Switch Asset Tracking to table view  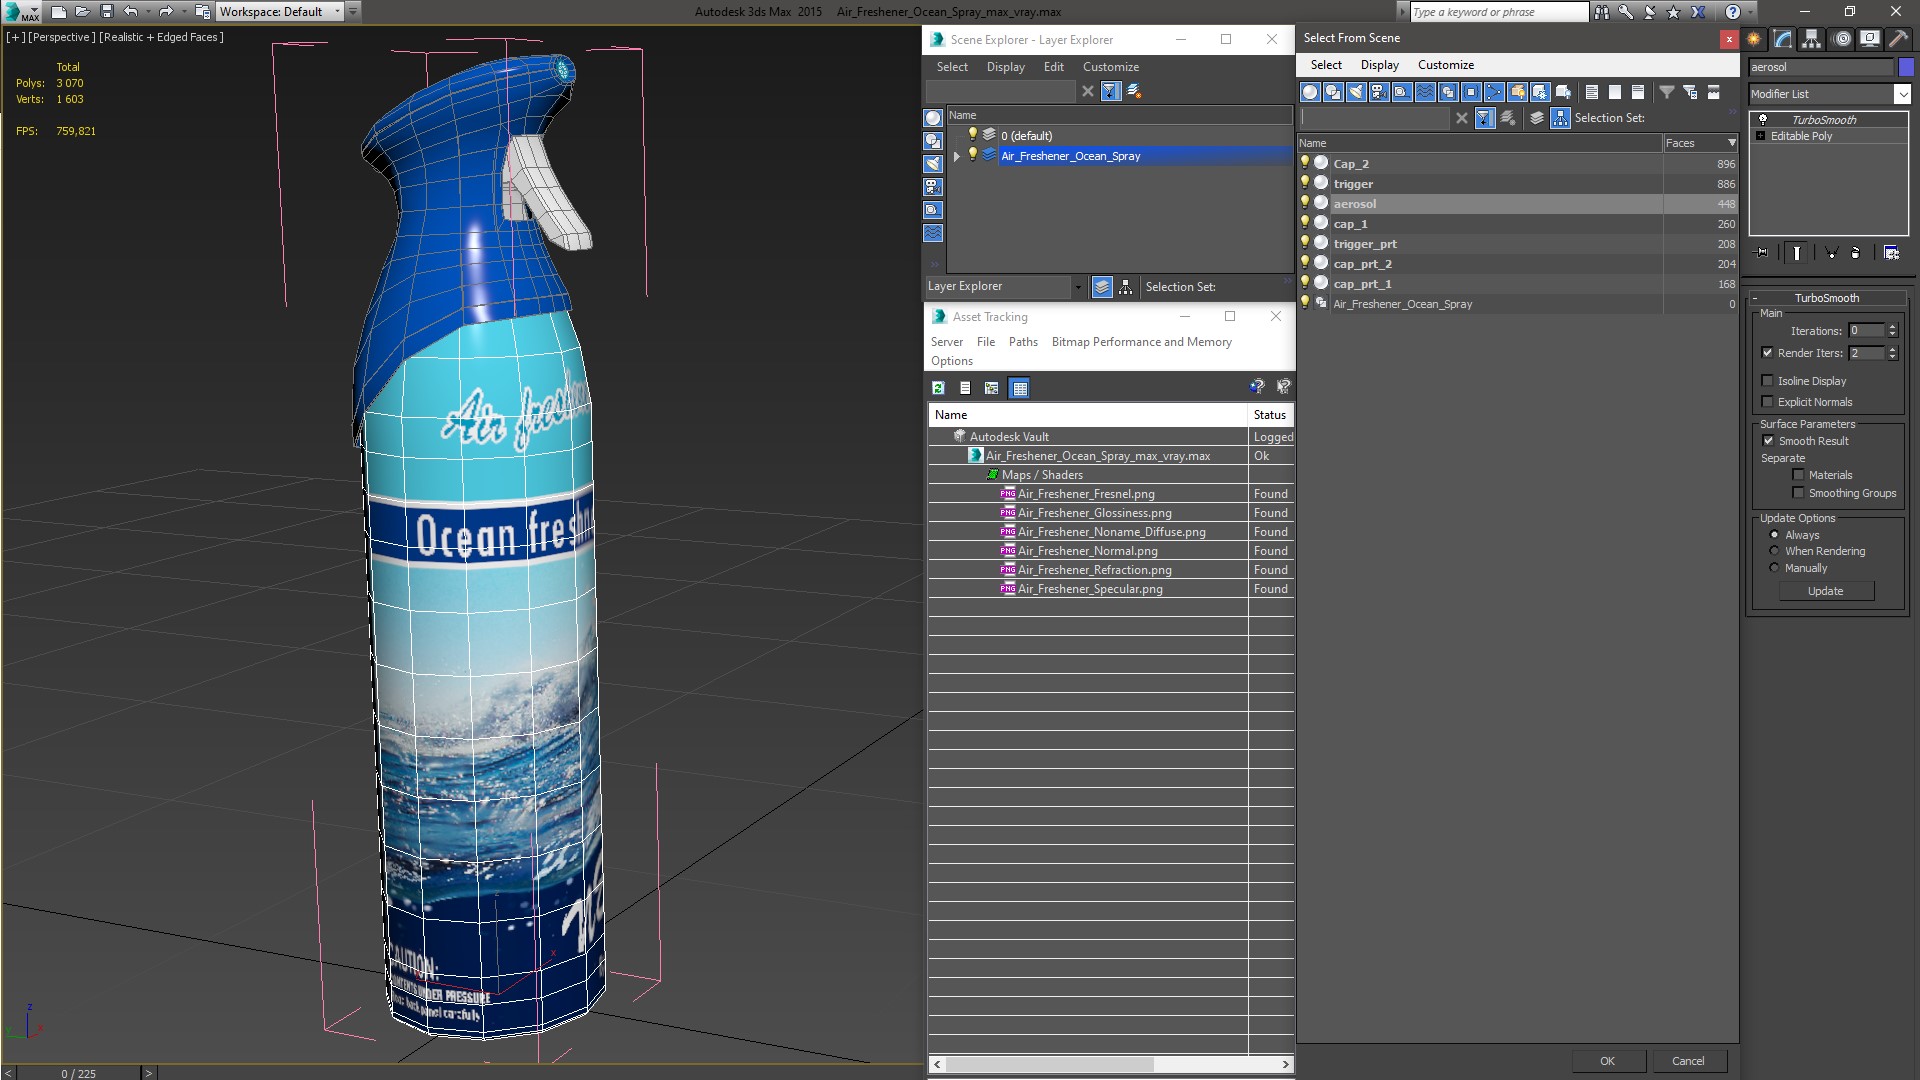pyautogui.click(x=1019, y=388)
